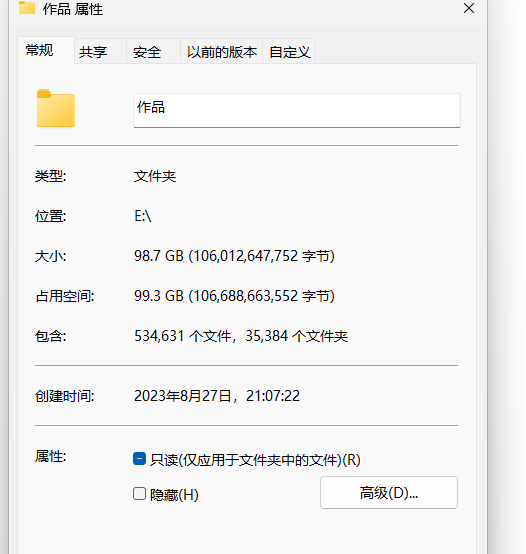This screenshot has height=554, width=526.
Task: Click the 只读 checkbox label text
Action: pos(255,460)
